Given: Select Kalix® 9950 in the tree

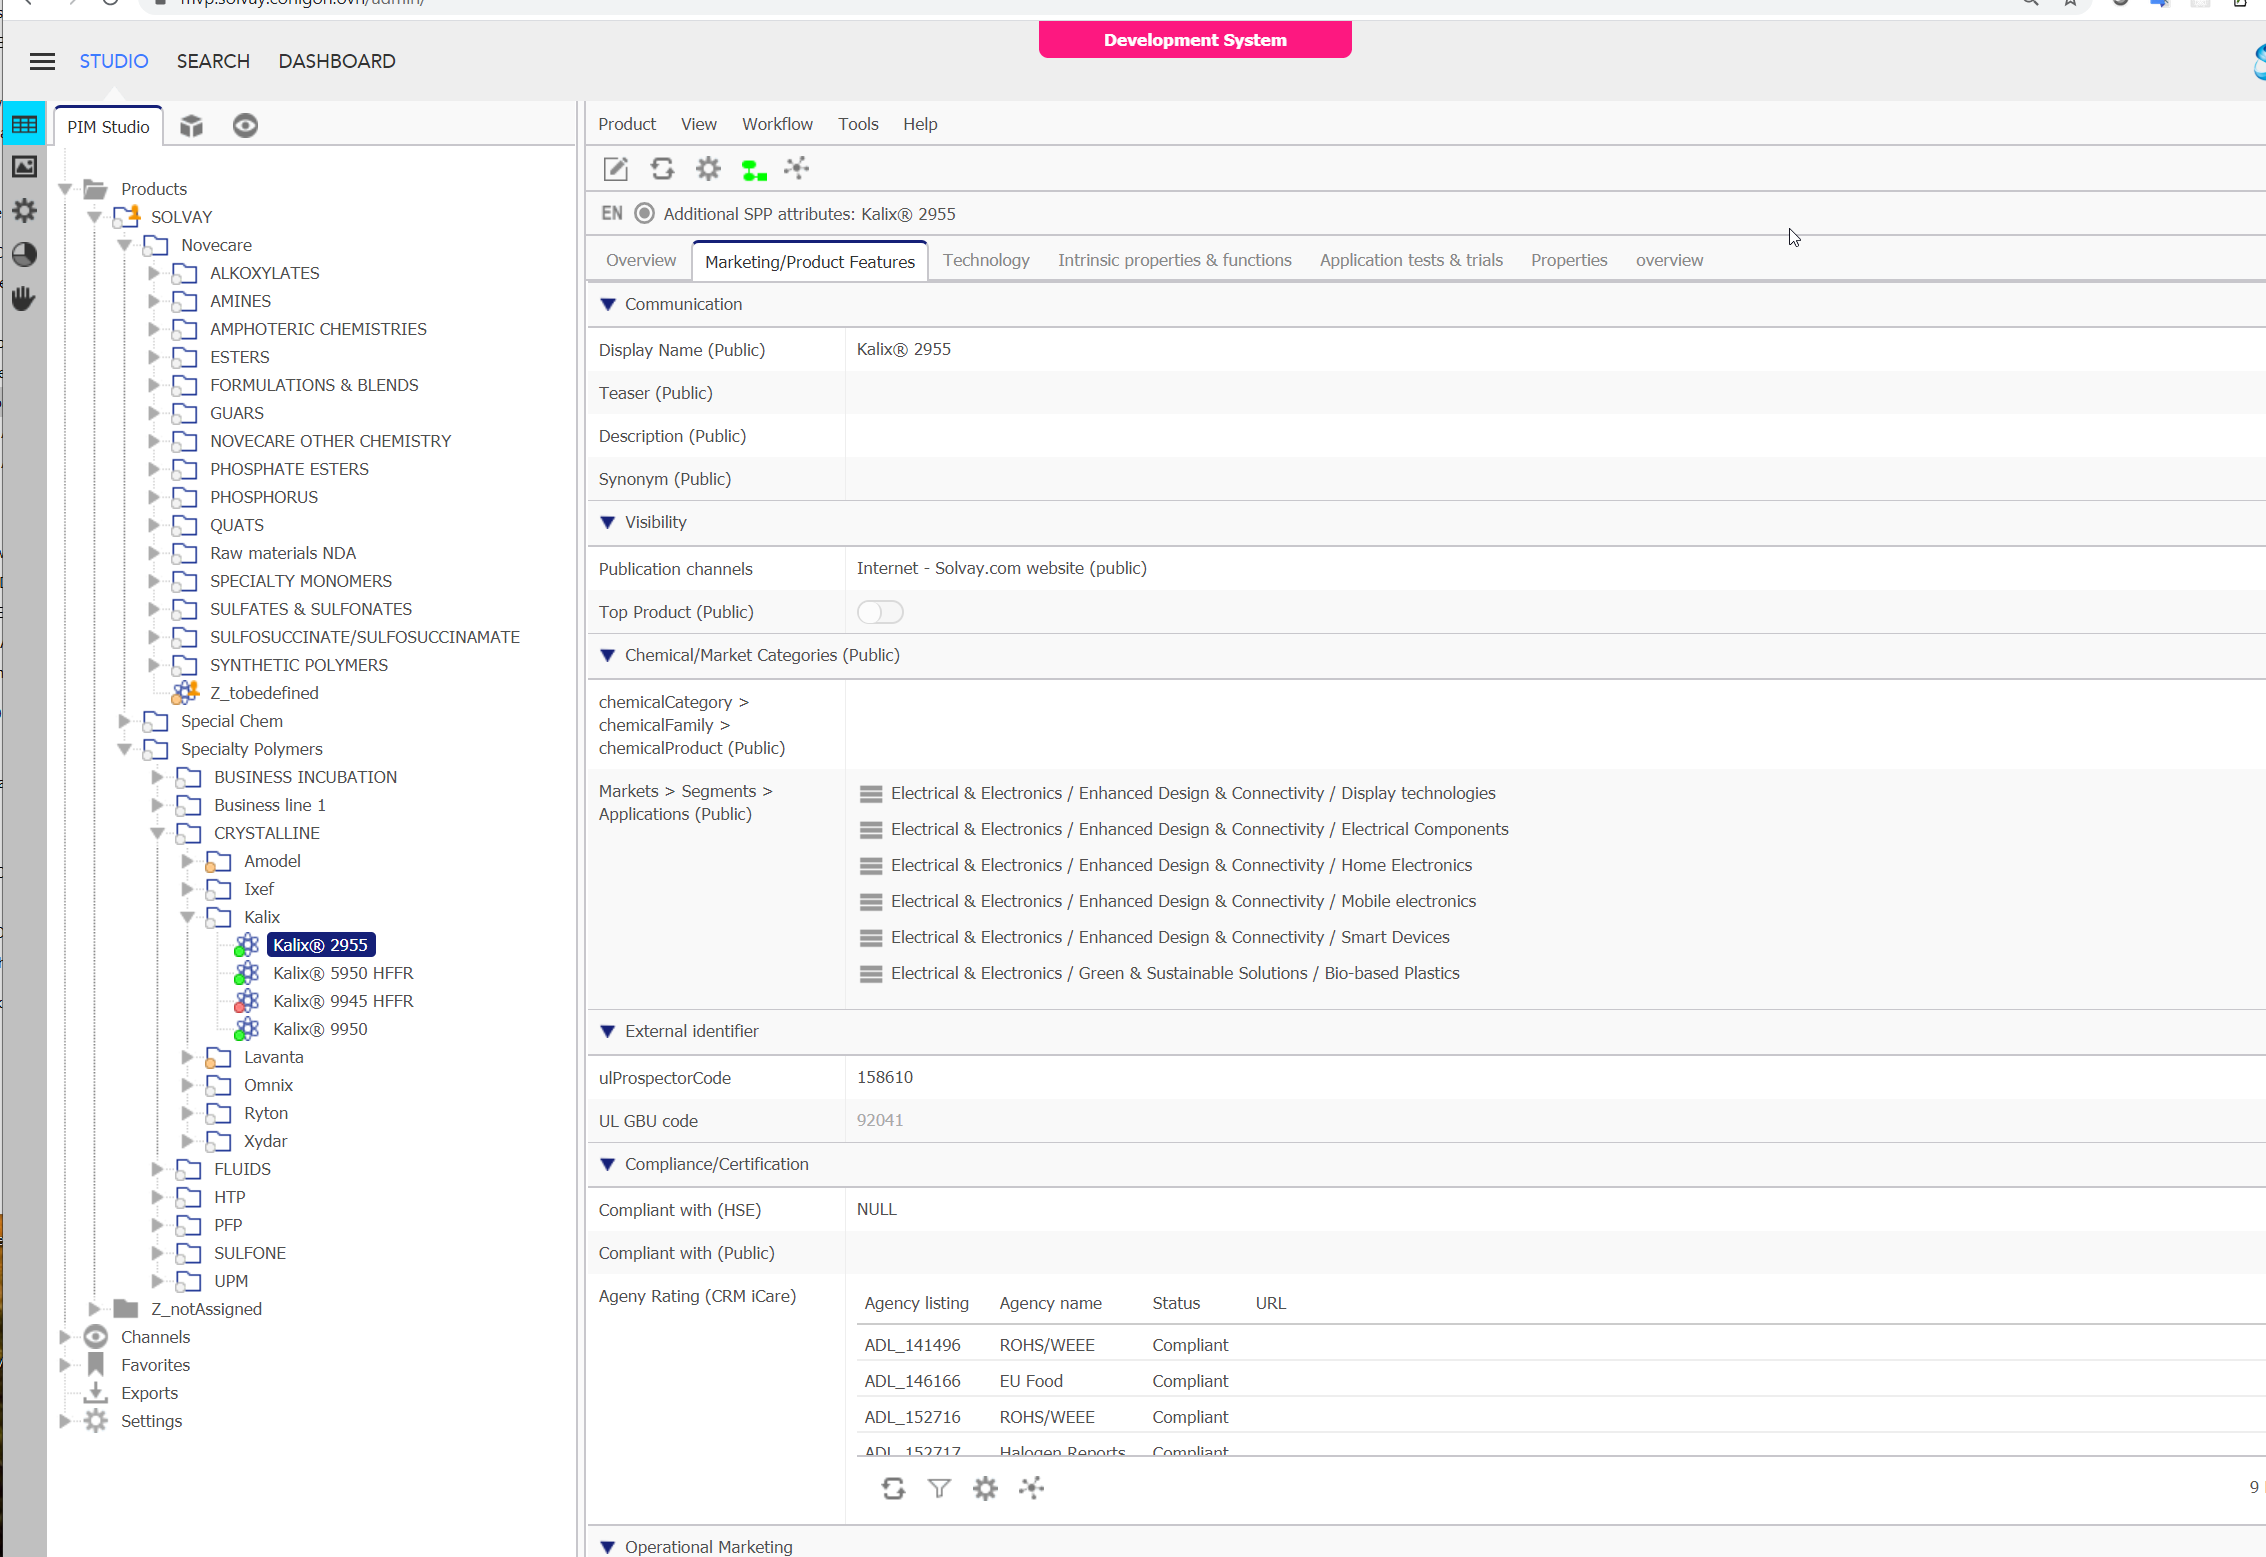Looking at the screenshot, I should pyautogui.click(x=320, y=1029).
